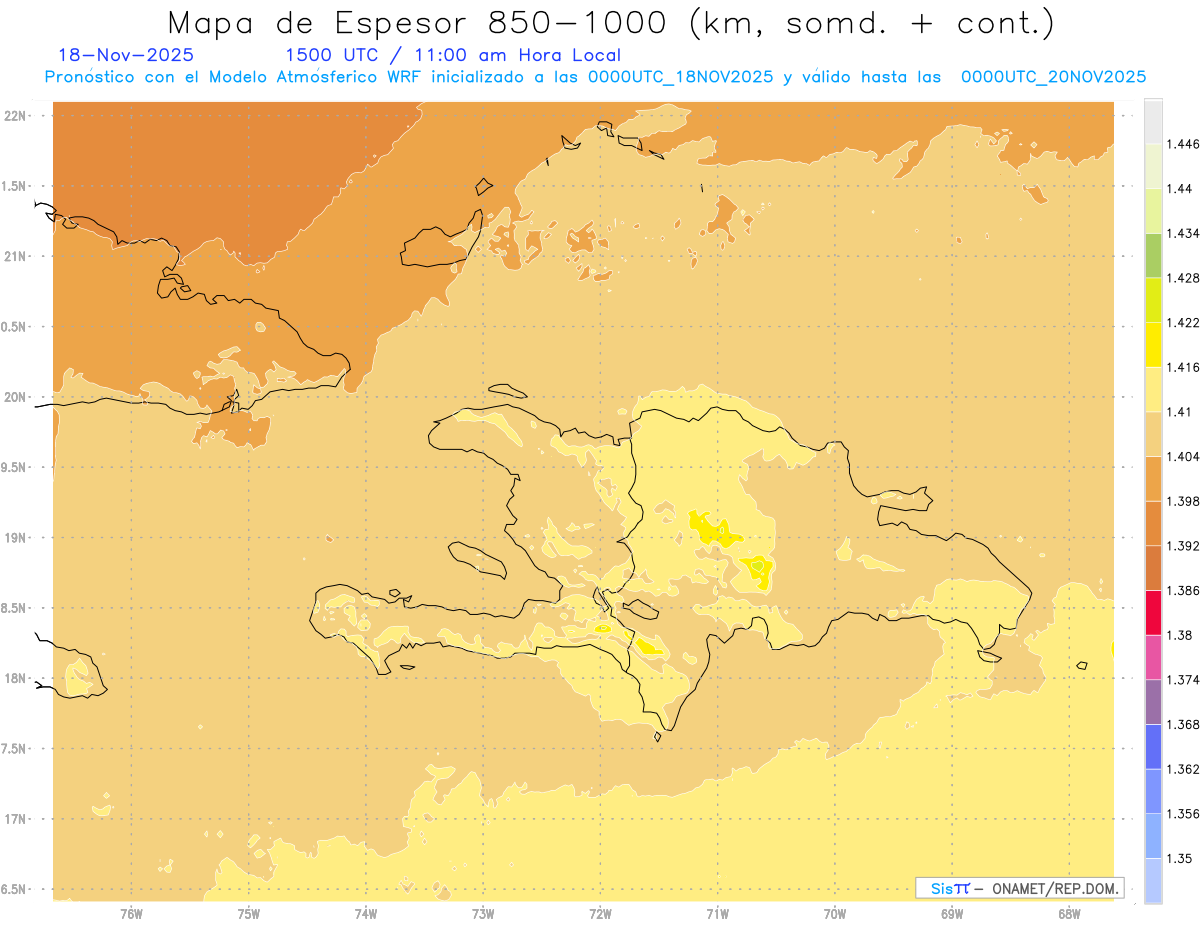Click the legend value '1.428'
Screen dimensions: 1200x927
coord(1183,278)
